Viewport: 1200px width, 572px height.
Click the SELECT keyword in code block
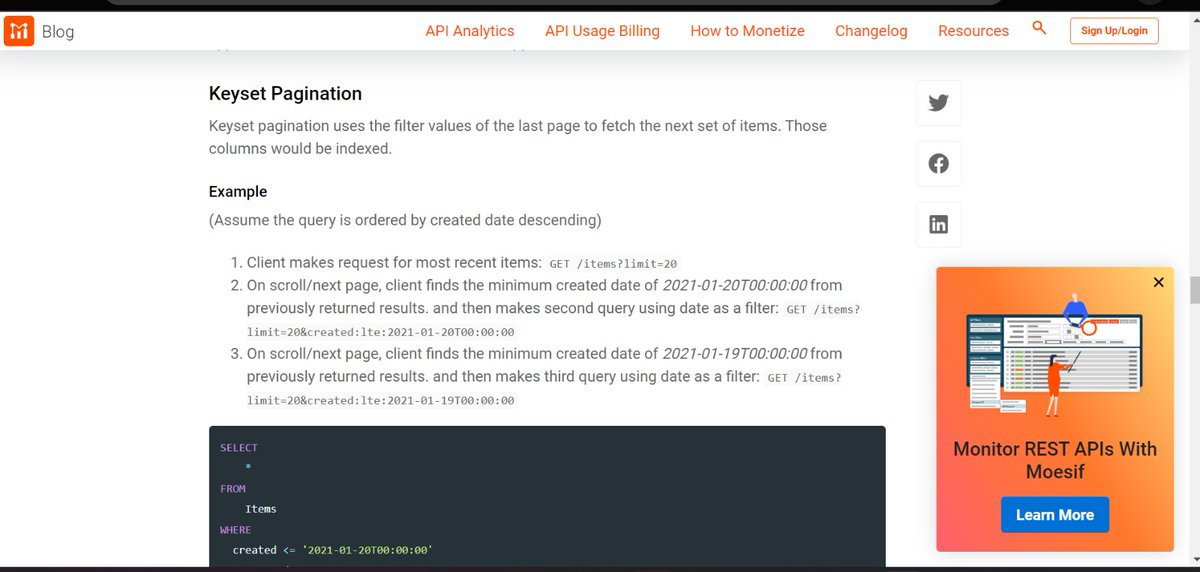(x=239, y=448)
